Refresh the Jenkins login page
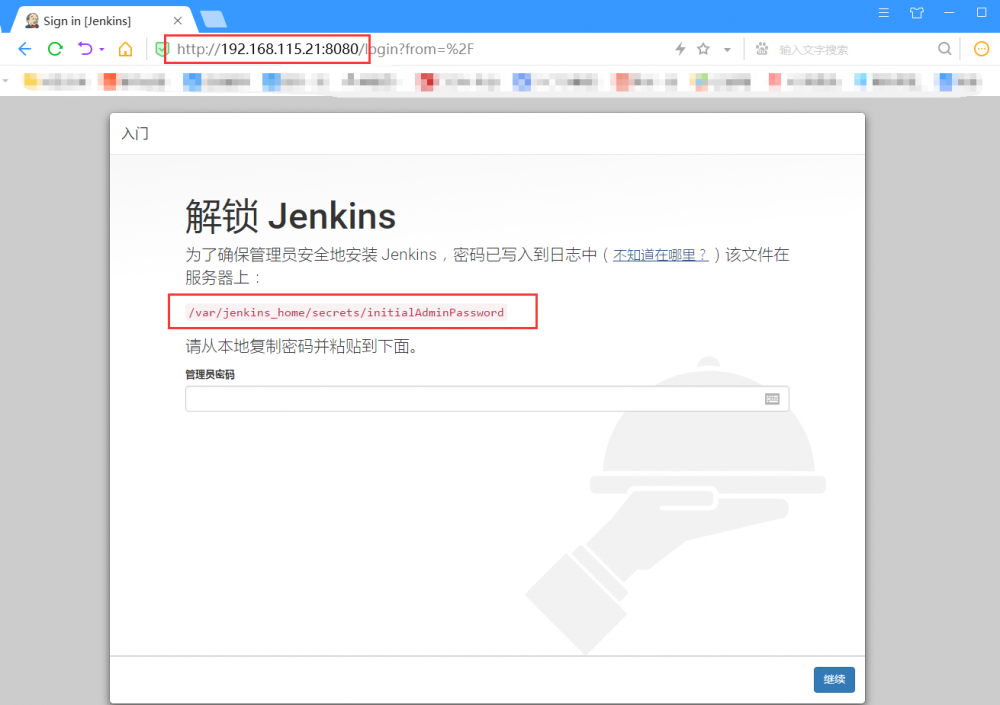The image size is (1000, 705). [53, 48]
